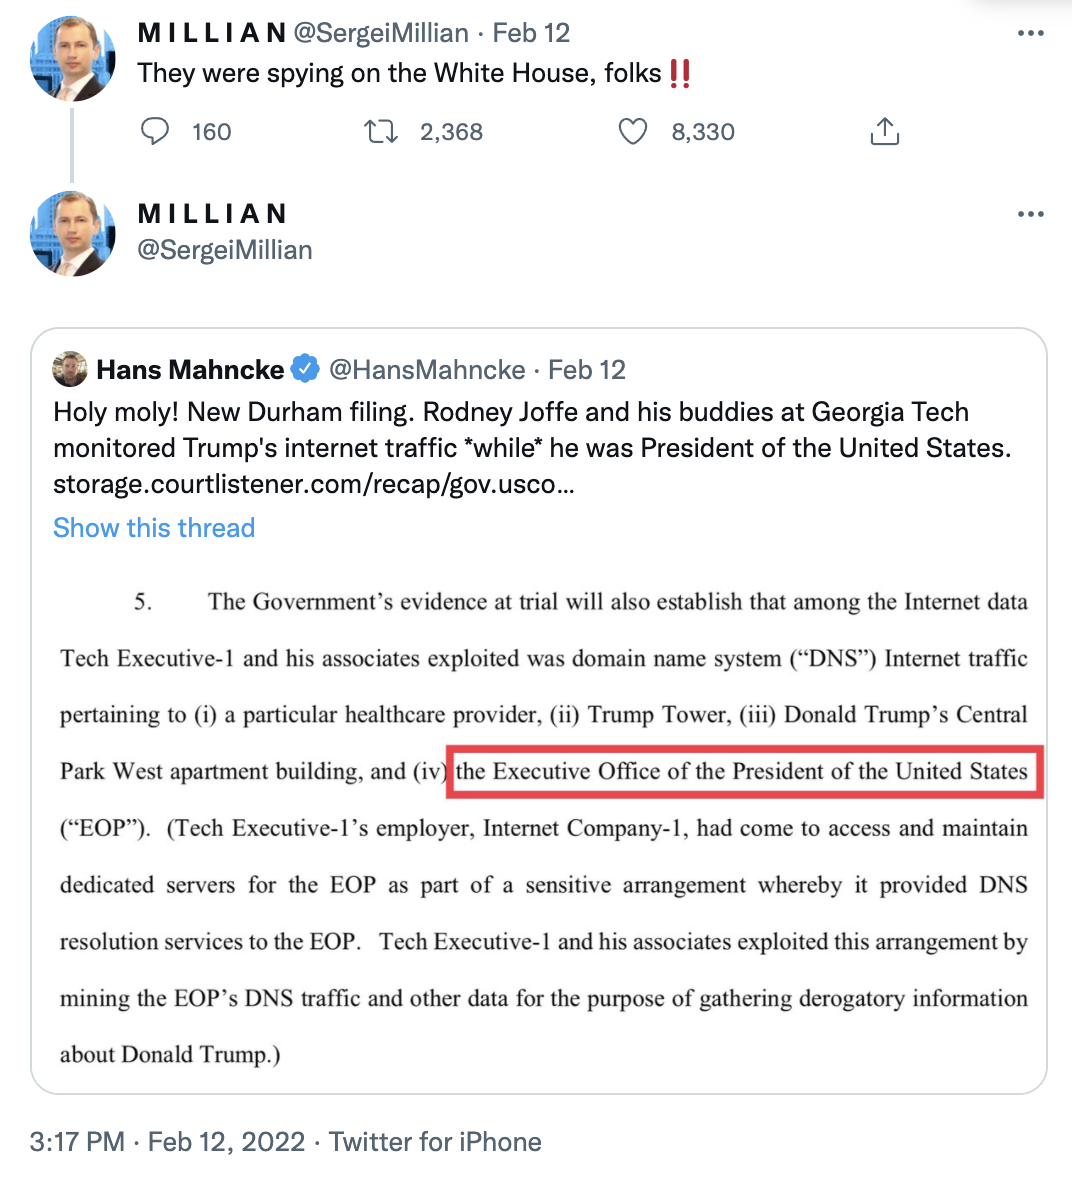Image resolution: width=1072 pixels, height=1188 pixels.
Task: Click Hans Mahncke's small profile avatar
Action: click(x=70, y=369)
